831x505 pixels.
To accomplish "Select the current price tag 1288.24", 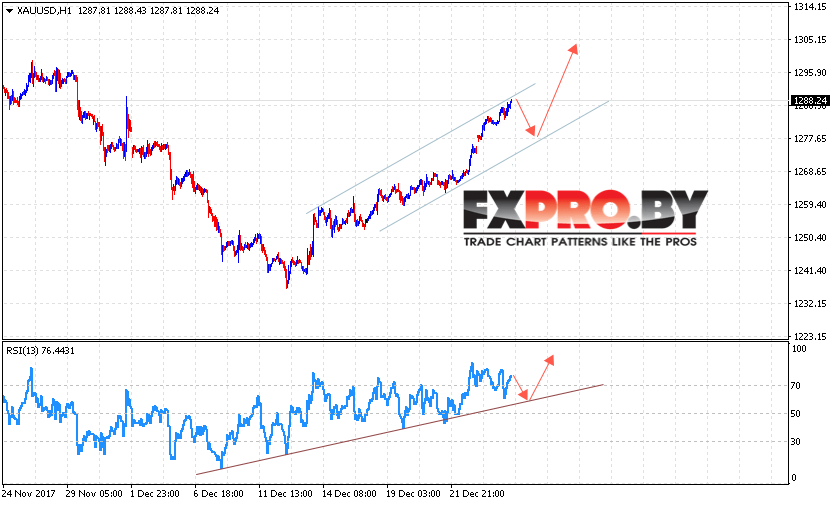I will [809, 100].
